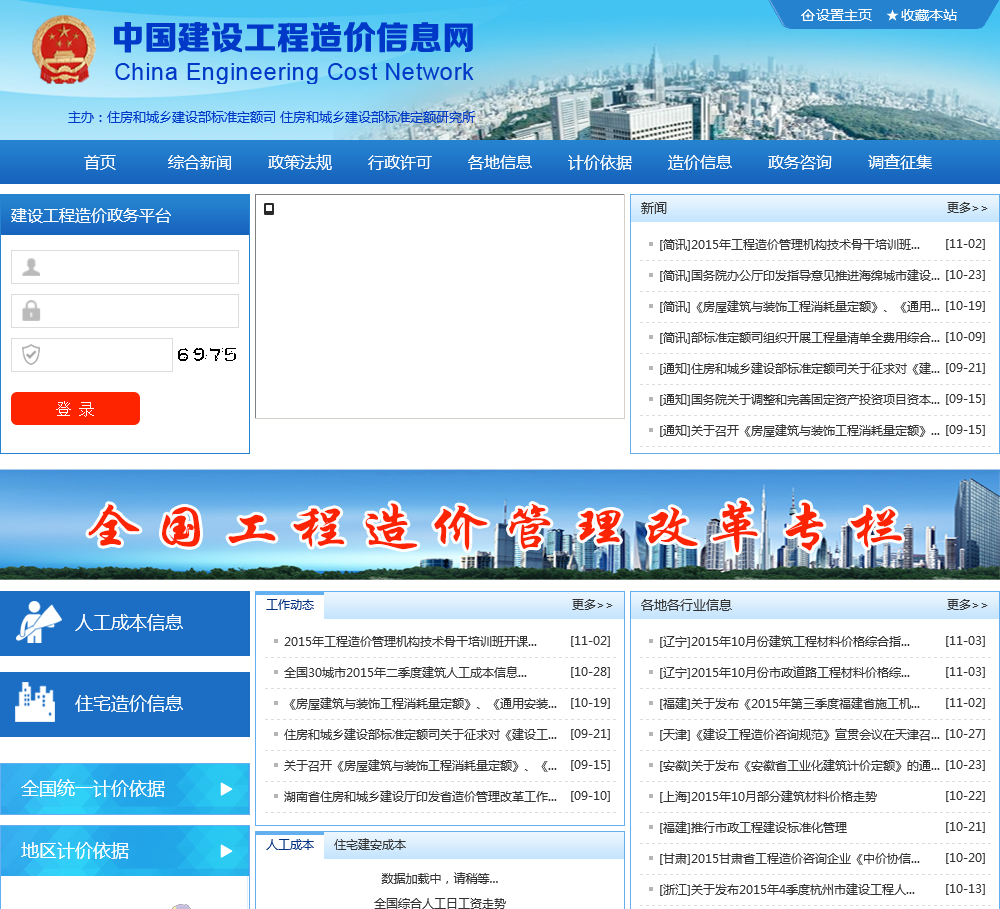Open the 关于召开《房屋建筑与装饰工程消耗量定额》 工作动态 item

[420, 765]
